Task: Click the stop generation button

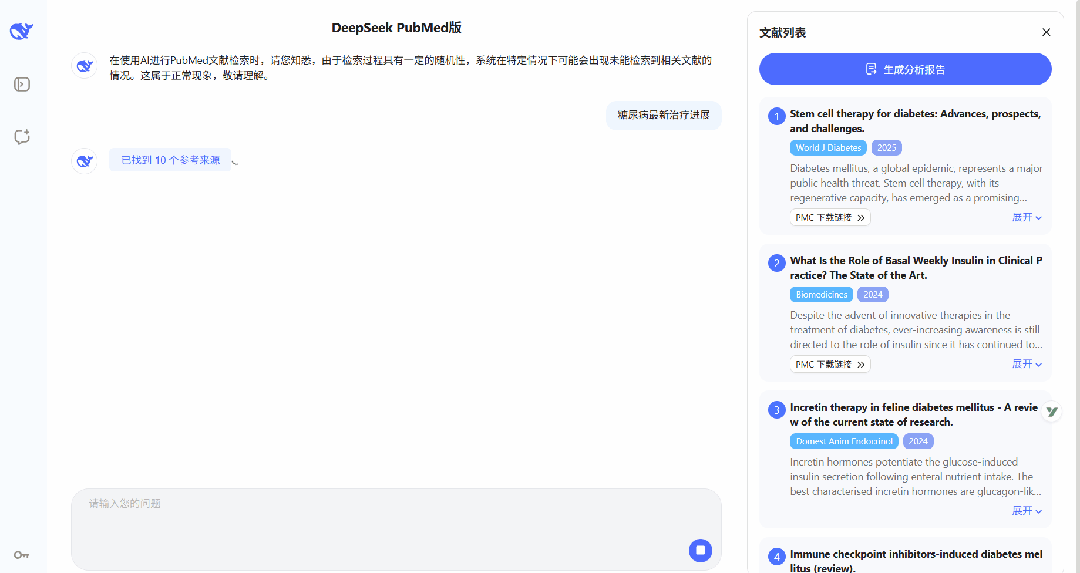Action: point(700,550)
